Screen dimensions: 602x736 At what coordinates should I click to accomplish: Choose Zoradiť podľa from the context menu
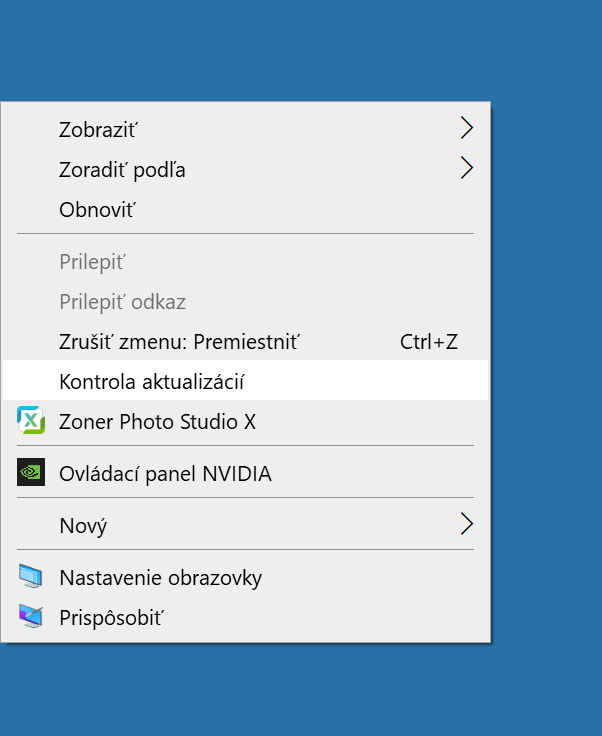tap(122, 170)
